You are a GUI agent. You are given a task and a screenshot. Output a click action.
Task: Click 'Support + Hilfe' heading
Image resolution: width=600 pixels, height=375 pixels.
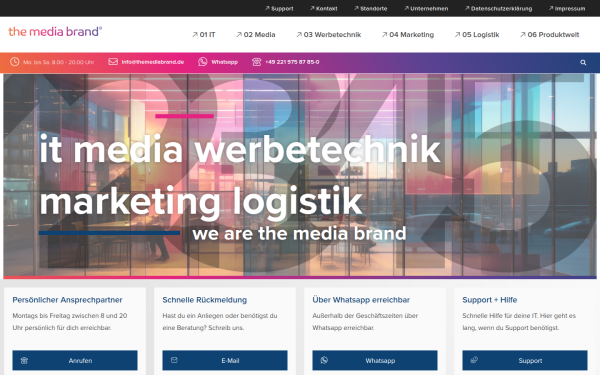pyautogui.click(x=490, y=300)
